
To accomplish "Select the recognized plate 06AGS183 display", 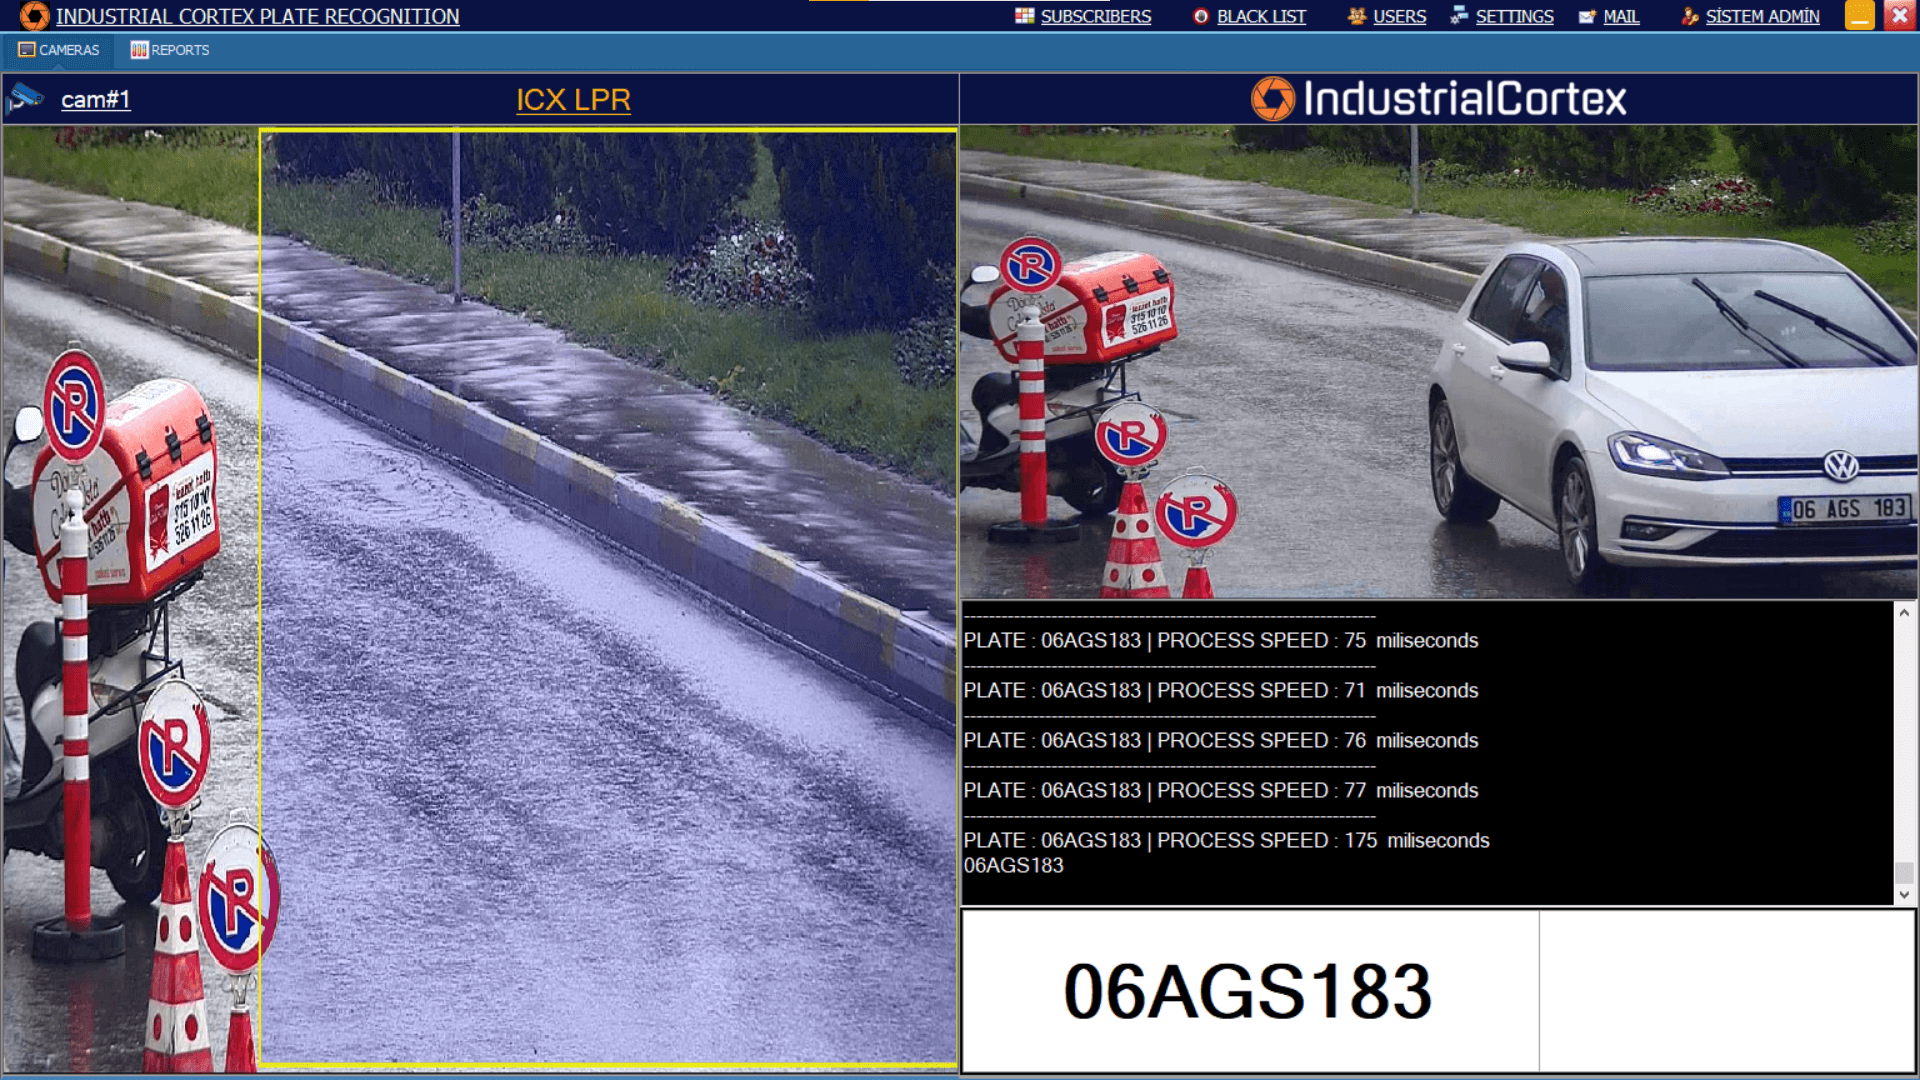I will click(x=1247, y=992).
